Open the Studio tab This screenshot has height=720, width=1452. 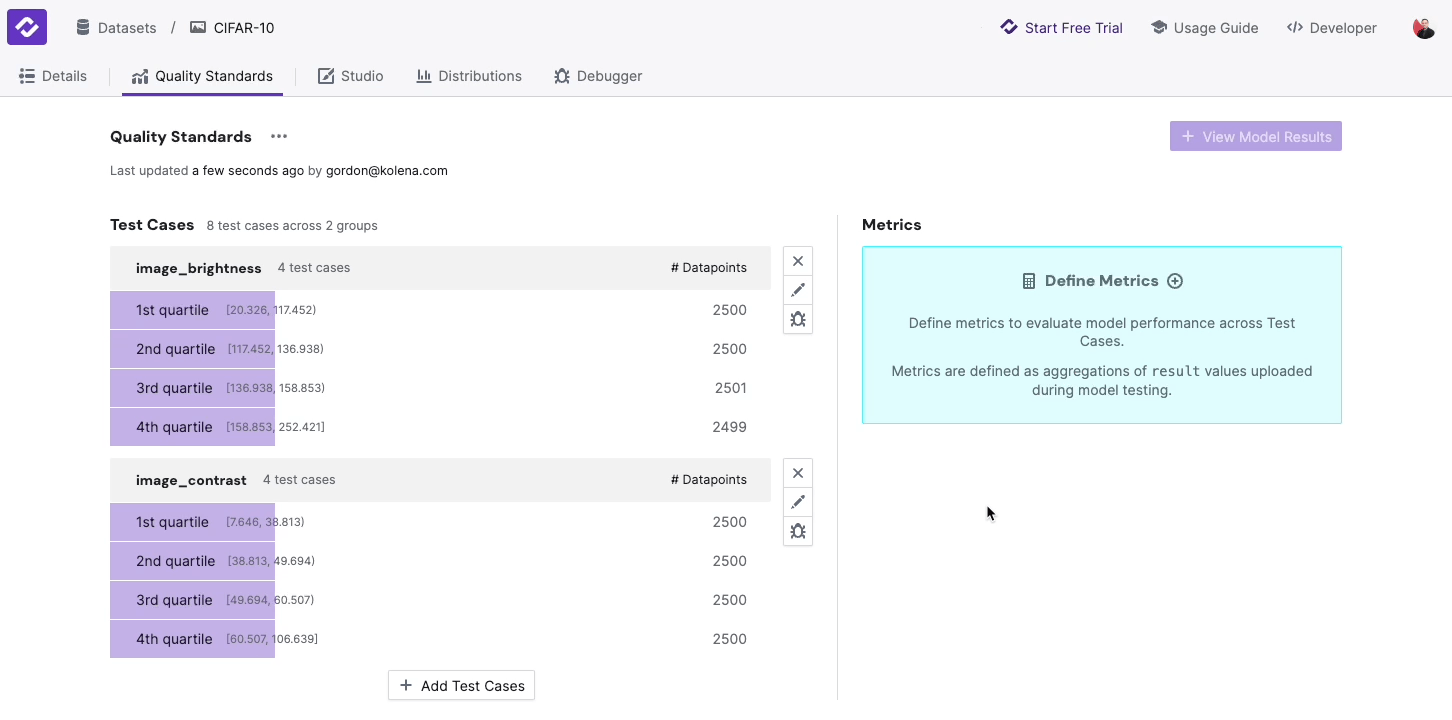coord(351,76)
